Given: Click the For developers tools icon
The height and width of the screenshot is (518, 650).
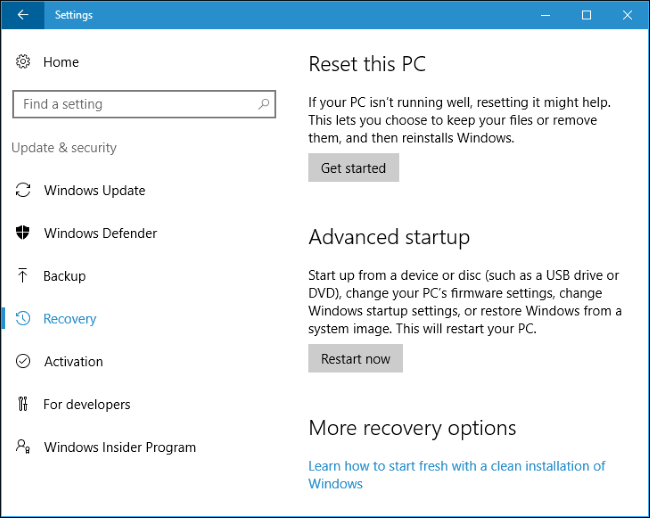Looking at the screenshot, I should point(23,405).
